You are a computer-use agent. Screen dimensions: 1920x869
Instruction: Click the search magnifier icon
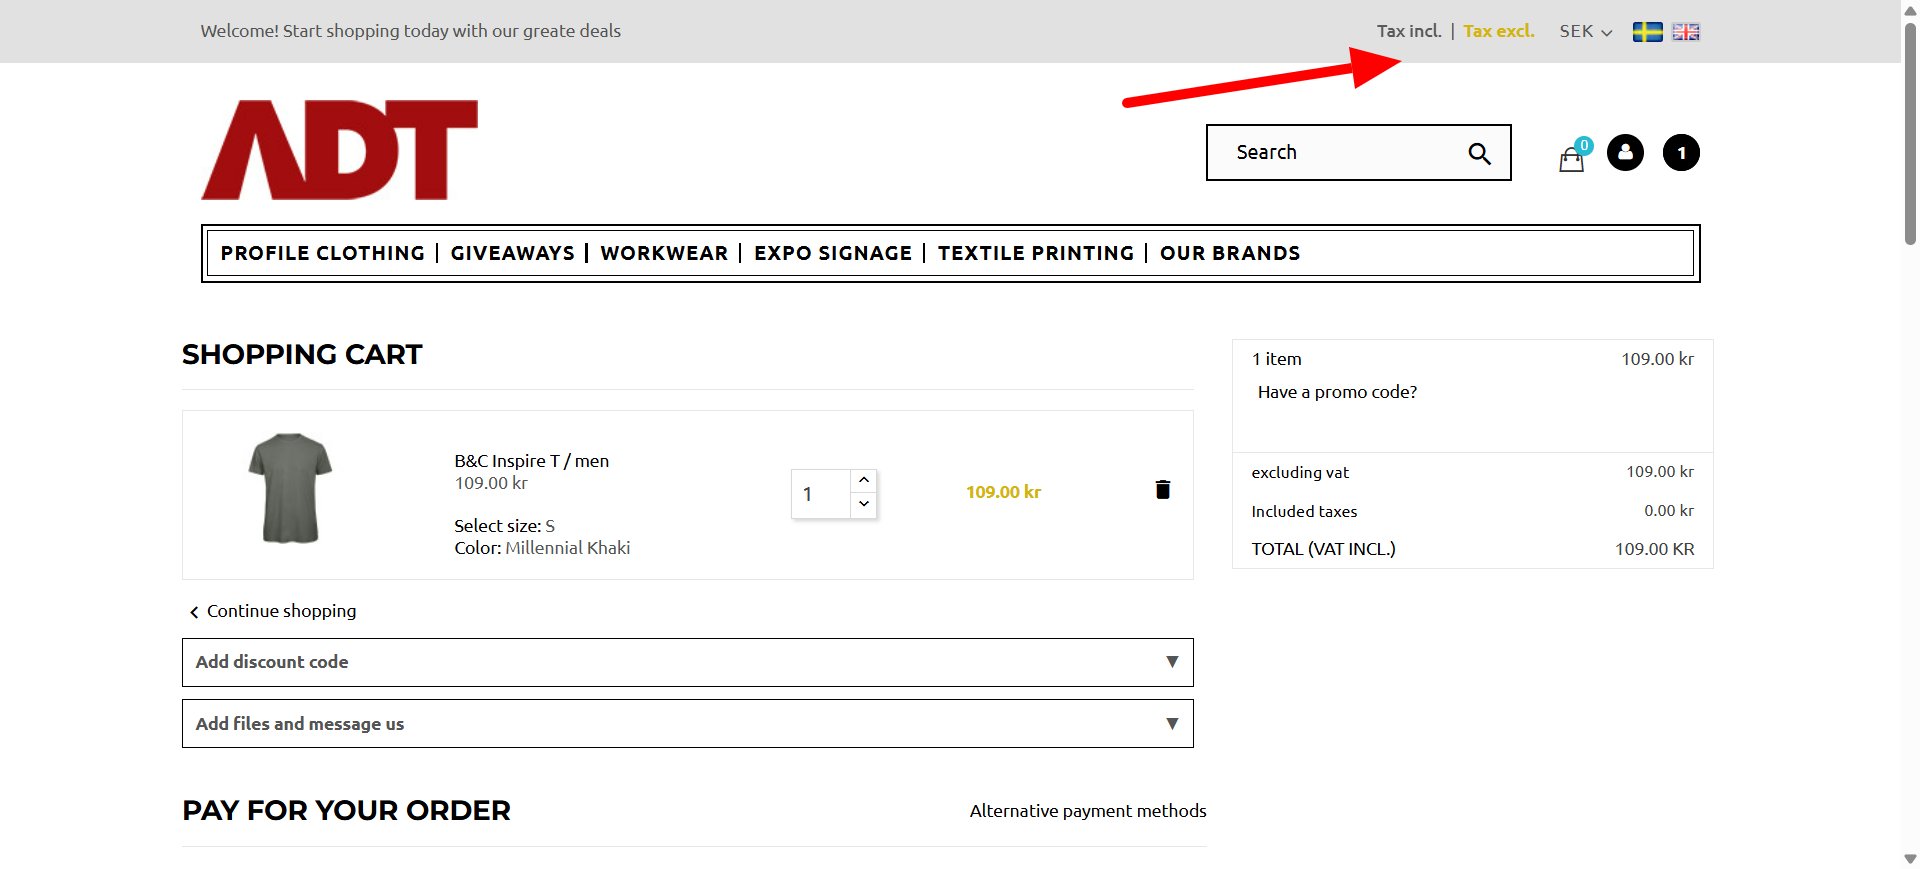coord(1479,153)
